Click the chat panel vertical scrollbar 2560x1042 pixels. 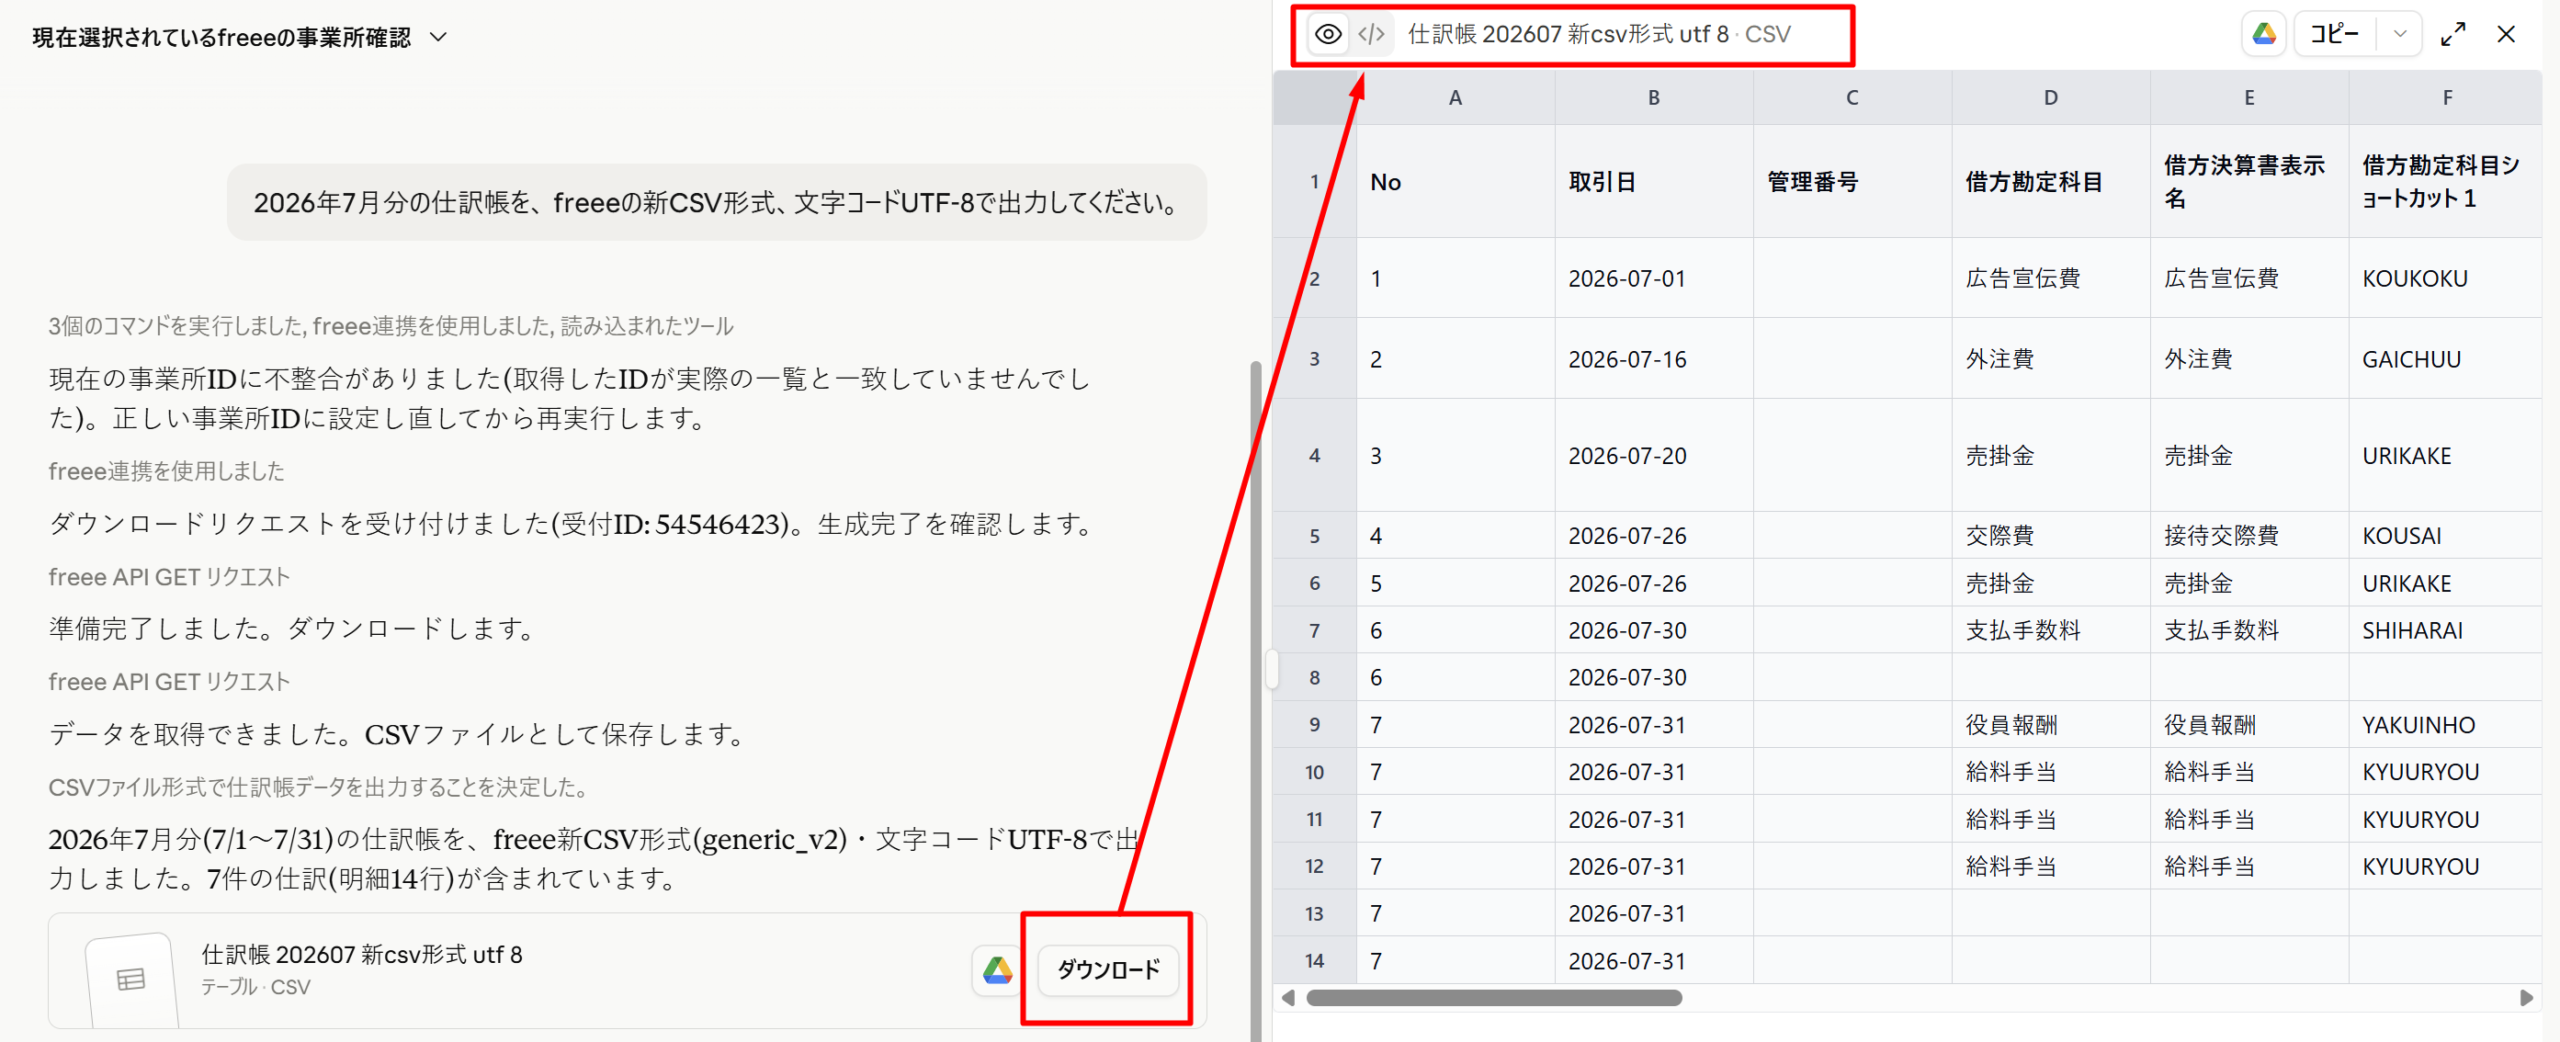click(x=1256, y=700)
